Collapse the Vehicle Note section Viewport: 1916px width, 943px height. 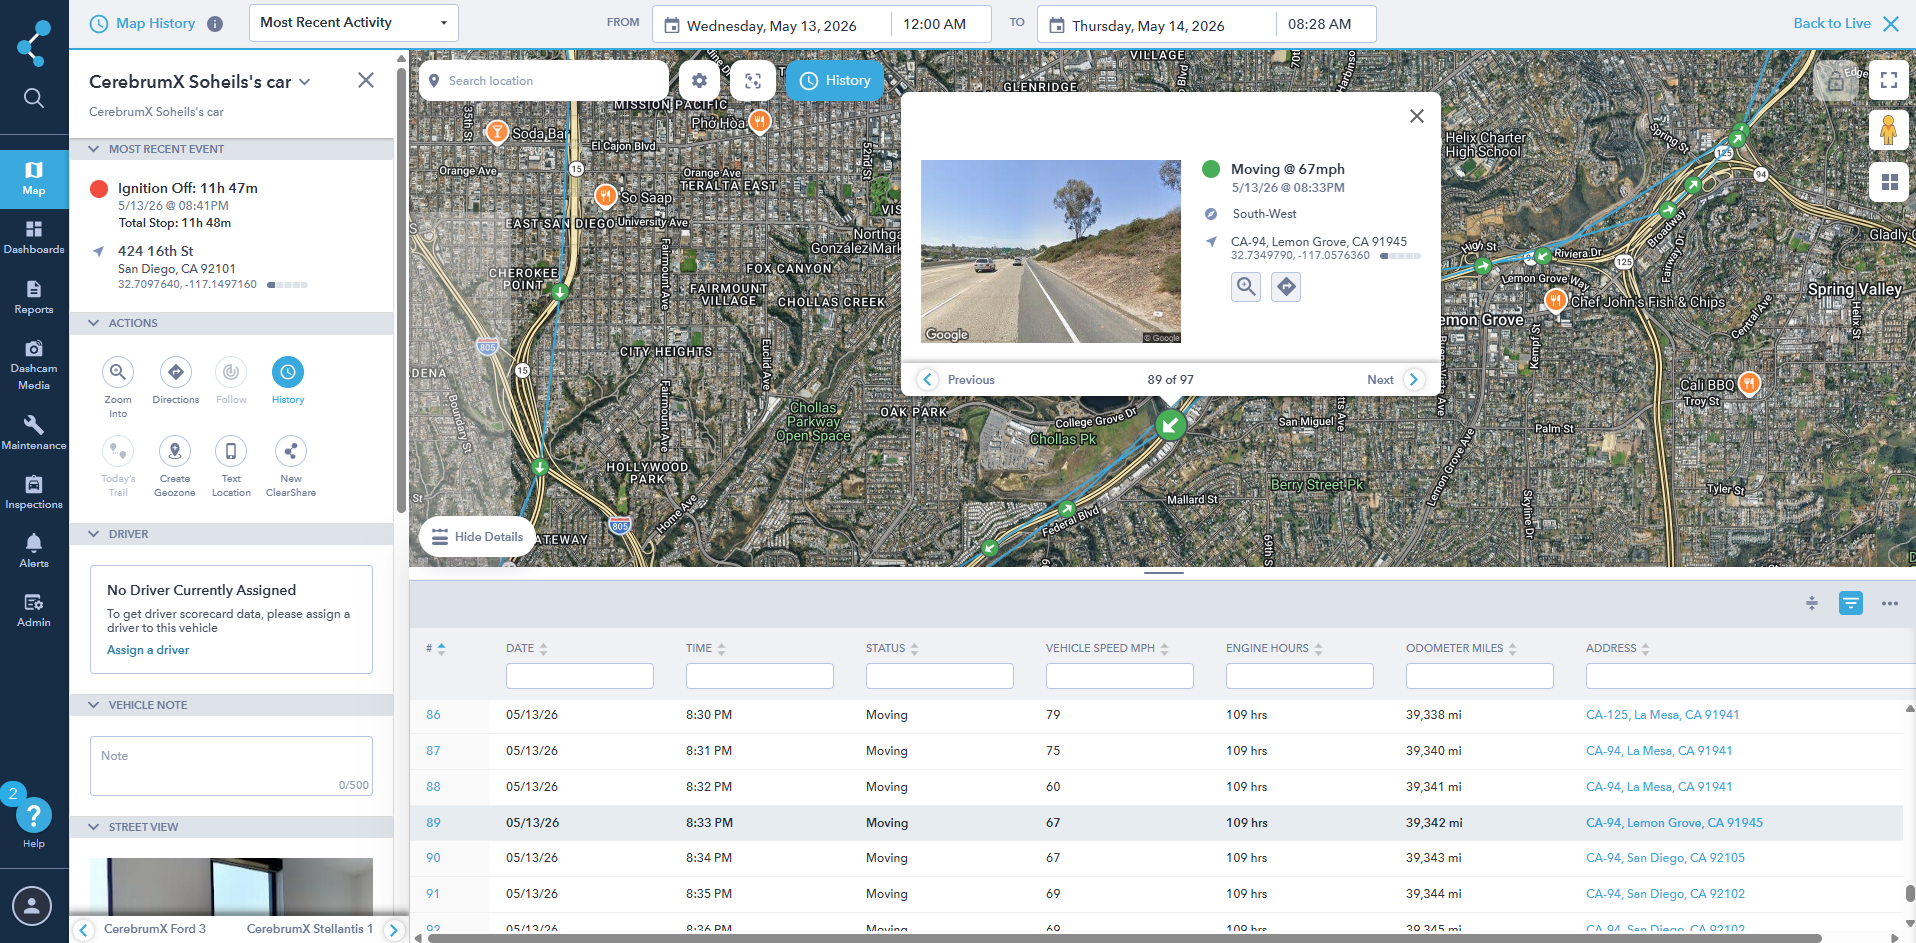coord(94,705)
